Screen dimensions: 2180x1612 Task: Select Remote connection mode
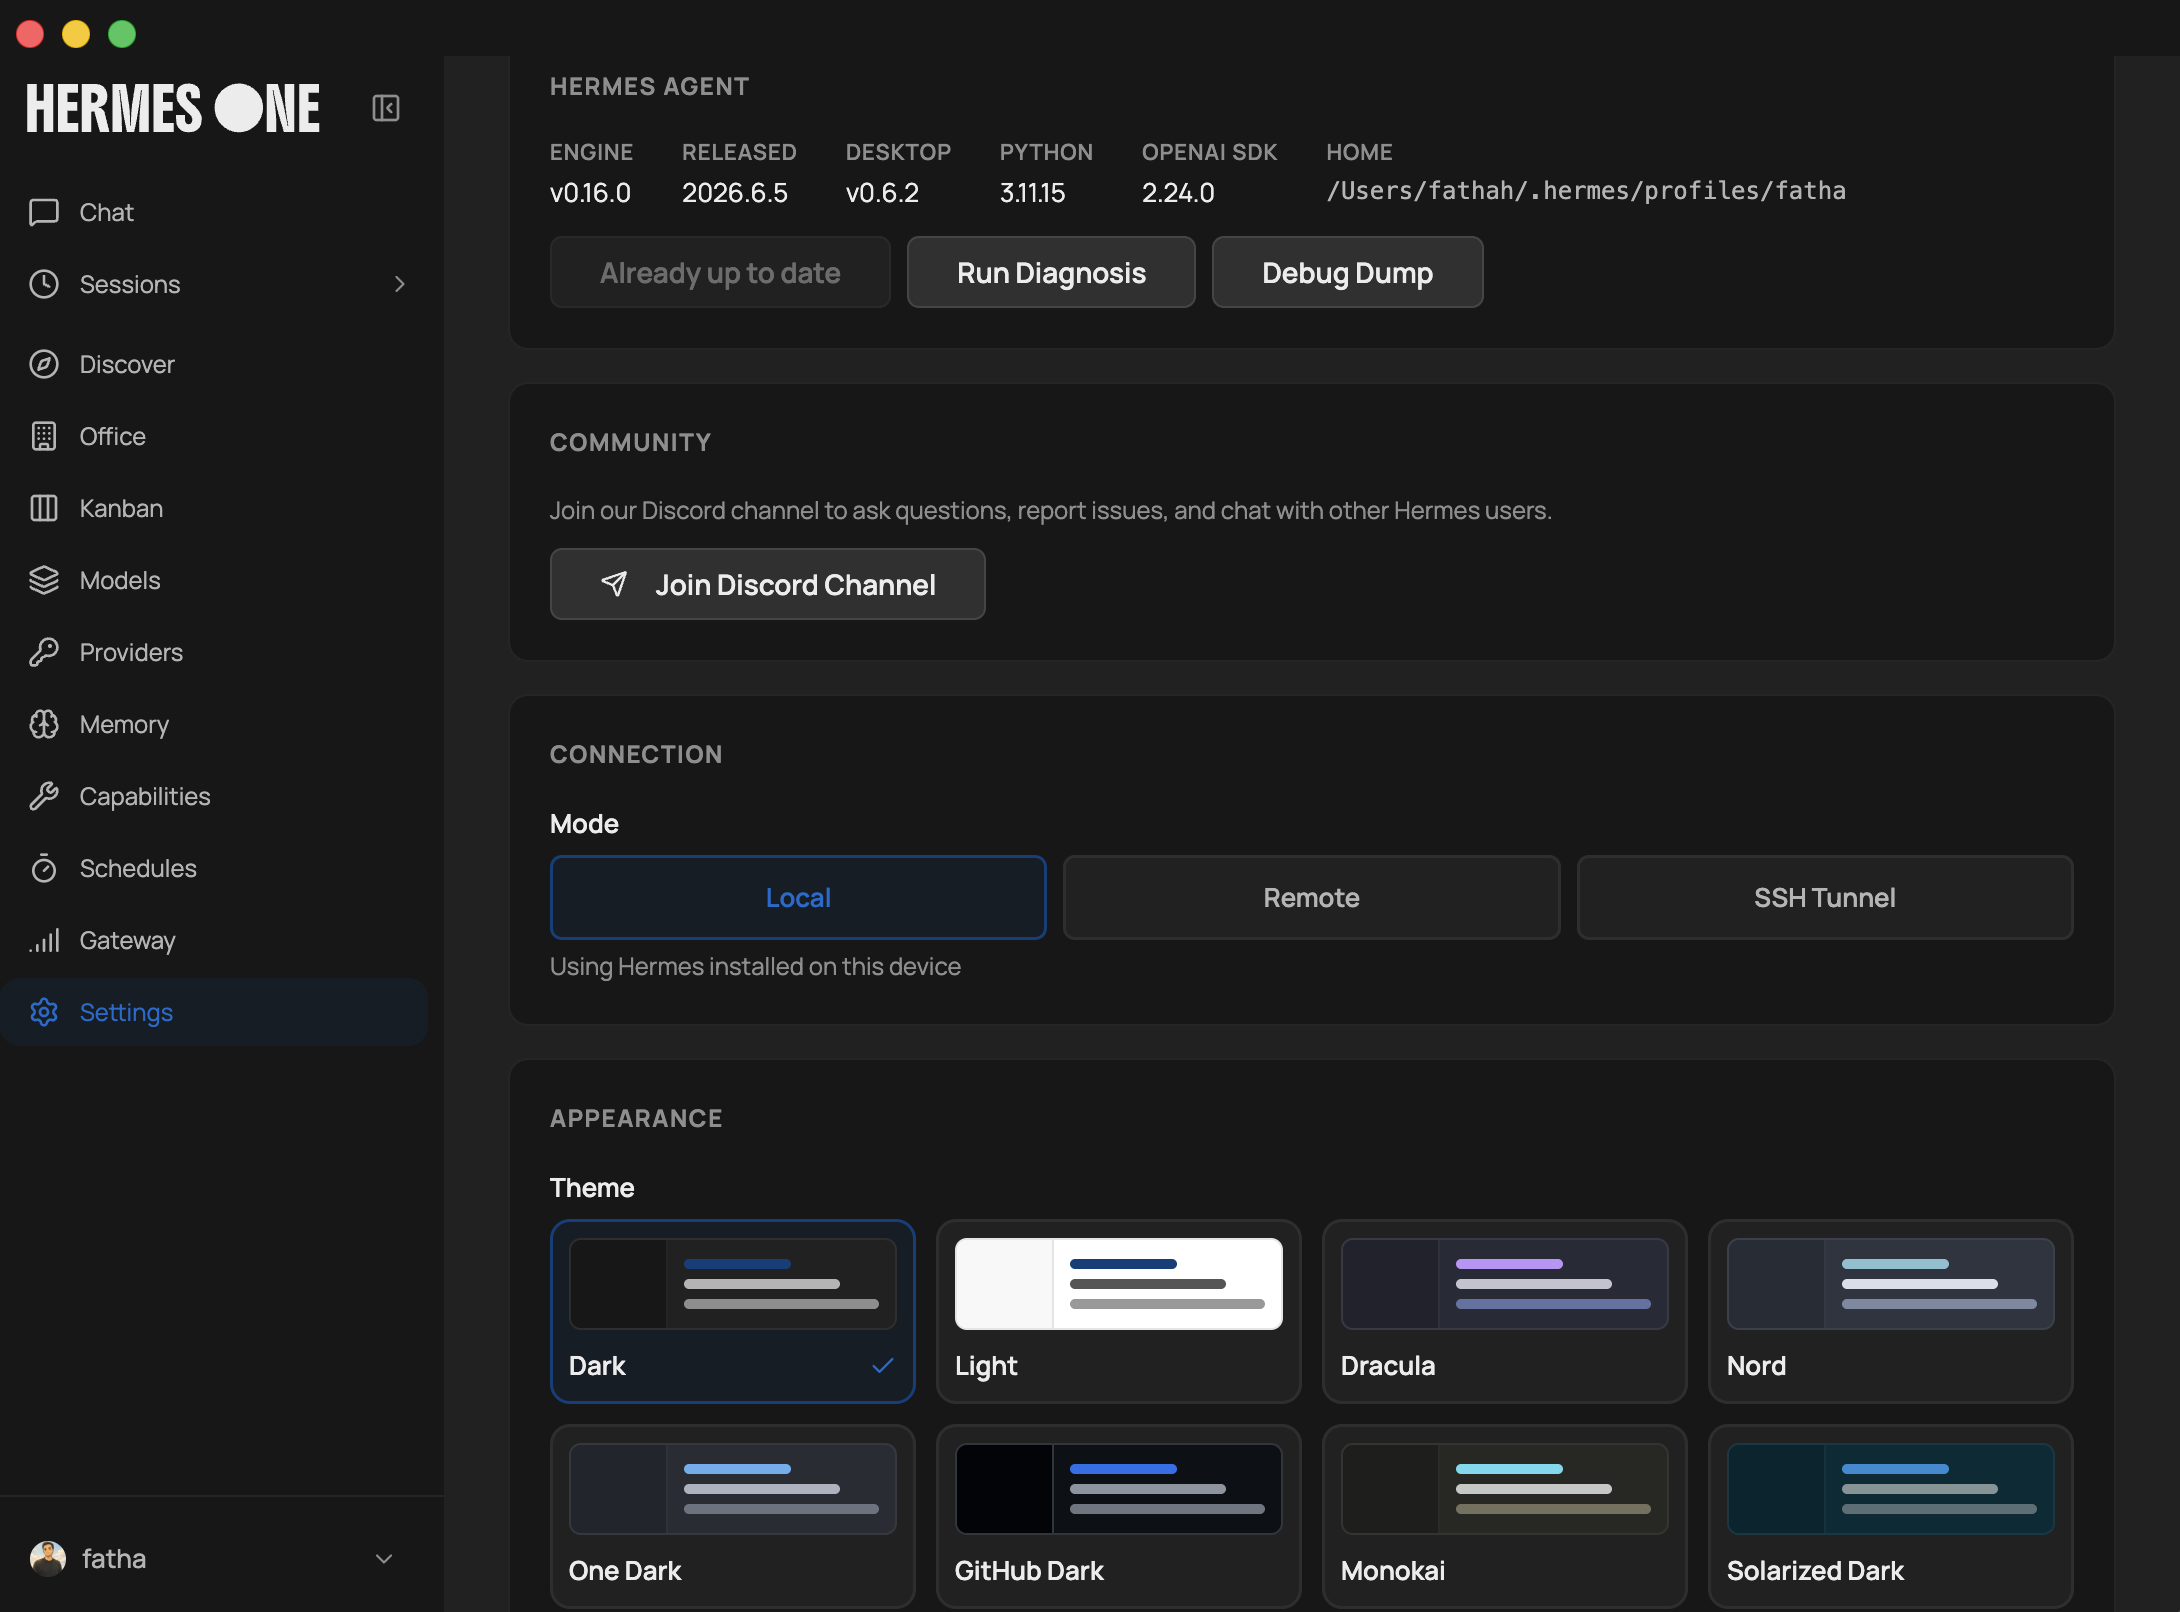click(x=1311, y=897)
